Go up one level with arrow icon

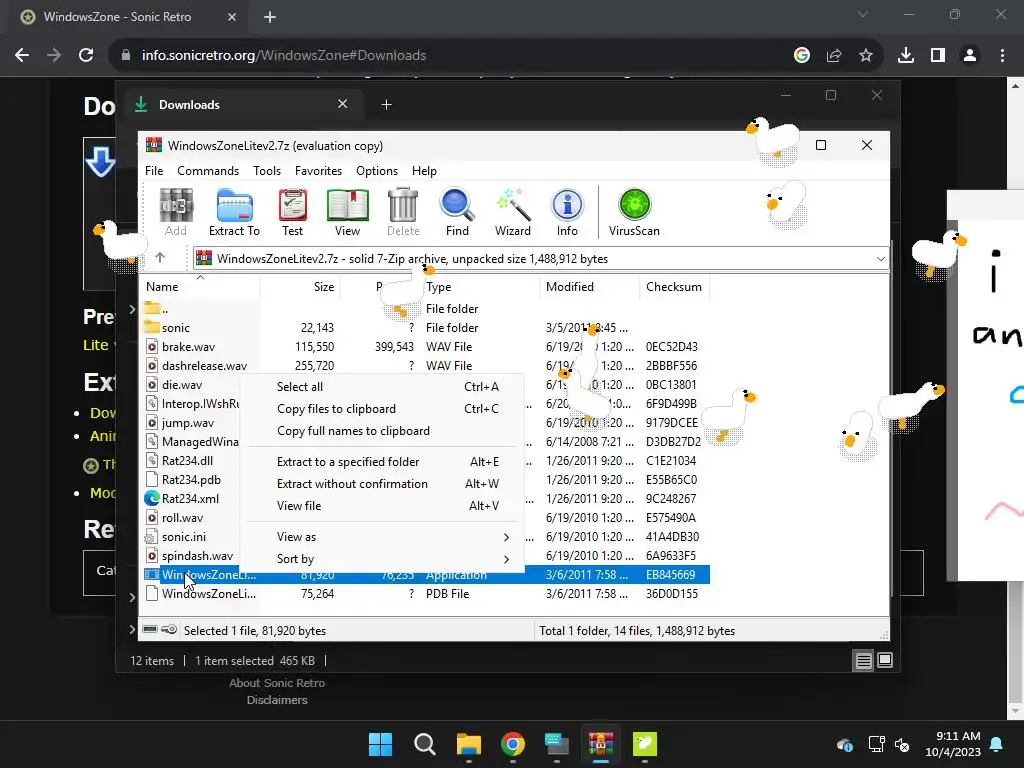pos(160,258)
